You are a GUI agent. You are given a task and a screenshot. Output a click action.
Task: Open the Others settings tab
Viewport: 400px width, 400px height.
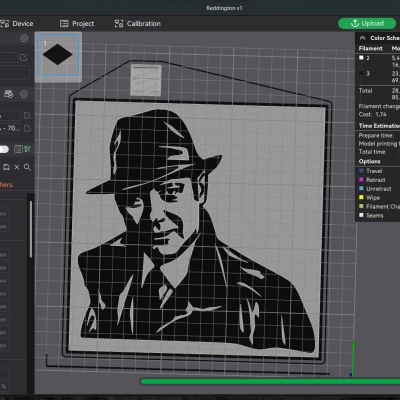[x=6, y=185]
